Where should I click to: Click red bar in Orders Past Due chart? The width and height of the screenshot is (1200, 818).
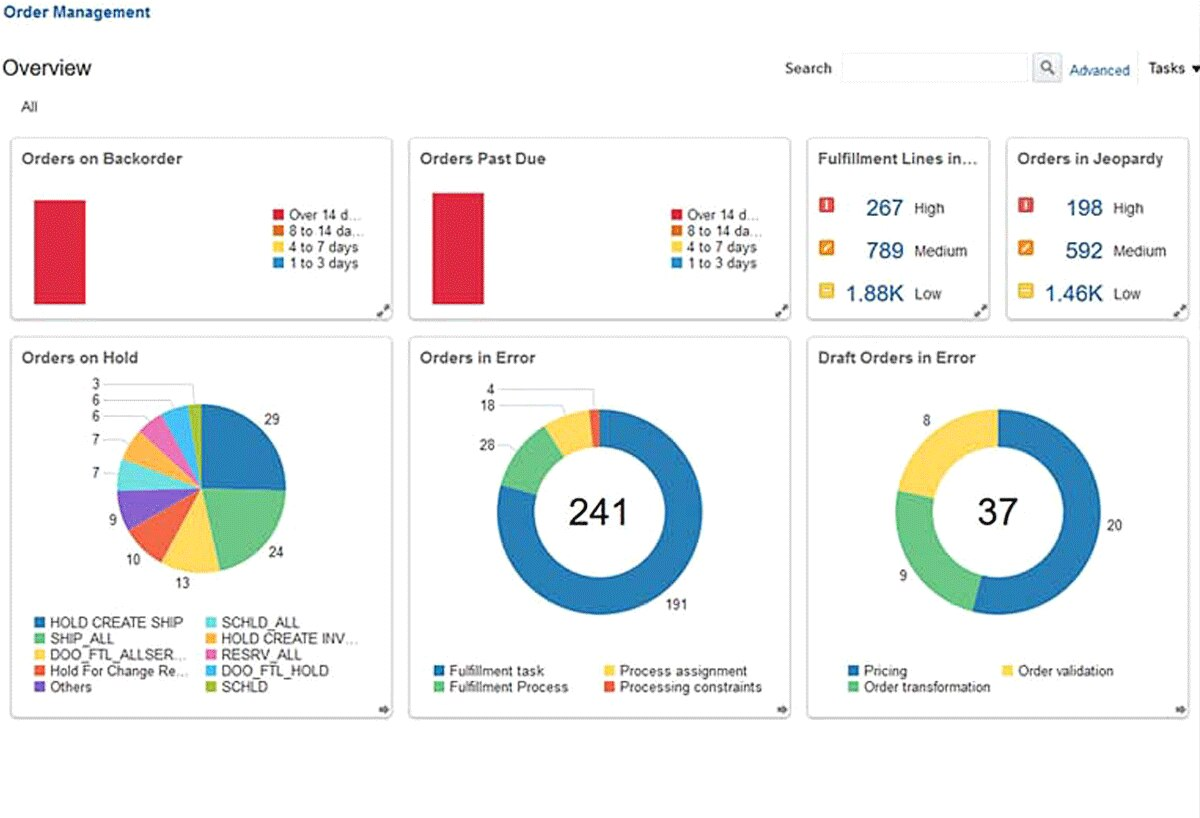click(x=458, y=248)
